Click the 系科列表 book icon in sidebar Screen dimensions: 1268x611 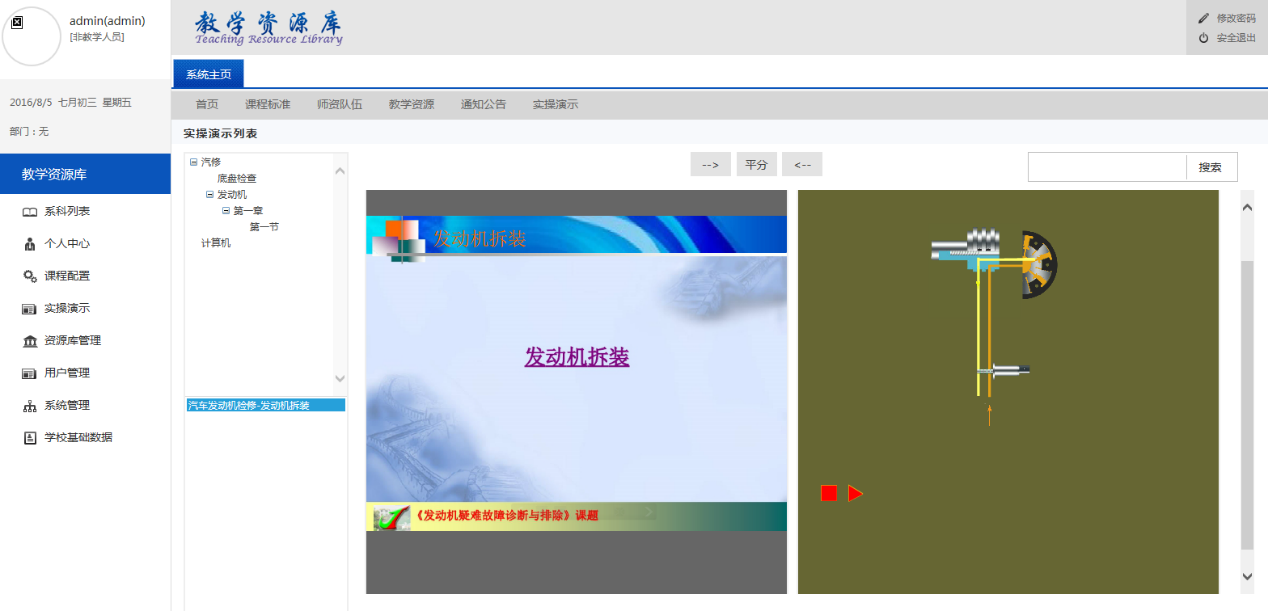pyautogui.click(x=30, y=212)
